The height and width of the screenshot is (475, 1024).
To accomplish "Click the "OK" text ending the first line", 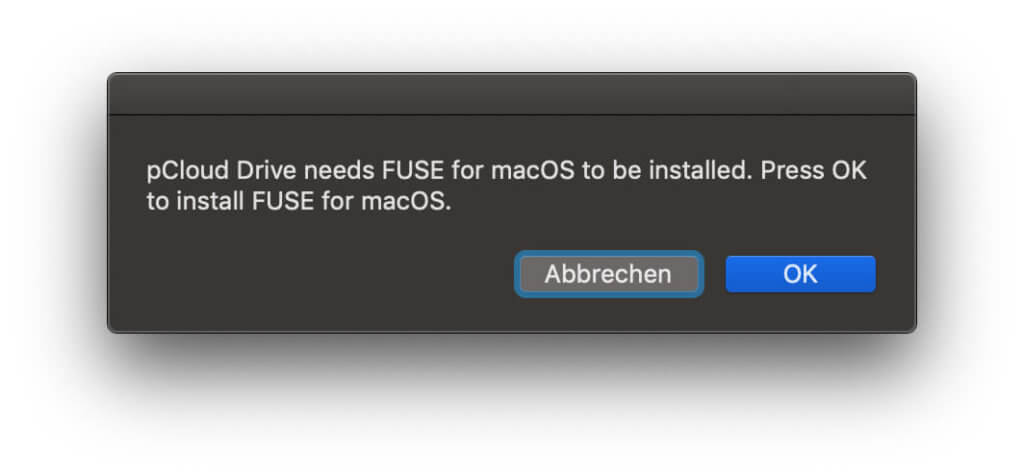I will click(x=848, y=171).
